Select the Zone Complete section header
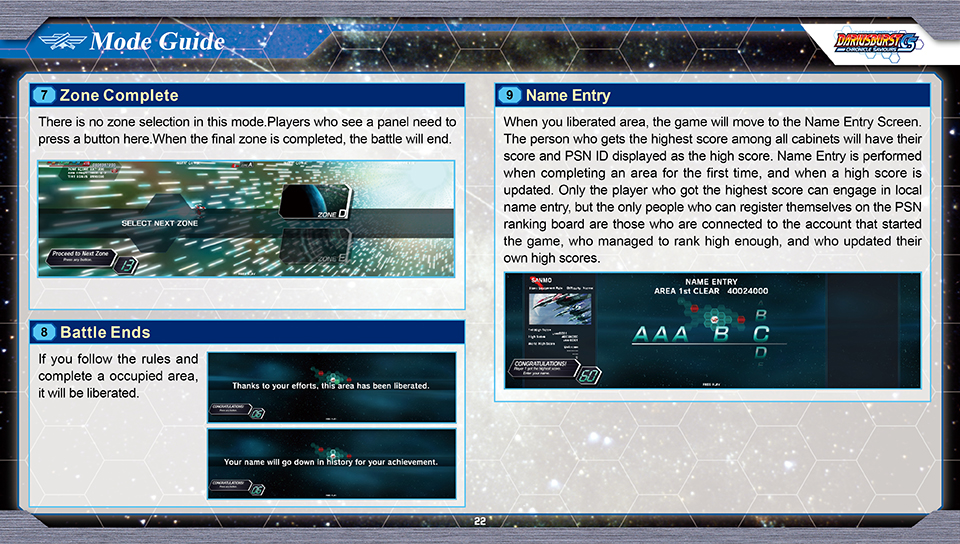 (x=118, y=96)
